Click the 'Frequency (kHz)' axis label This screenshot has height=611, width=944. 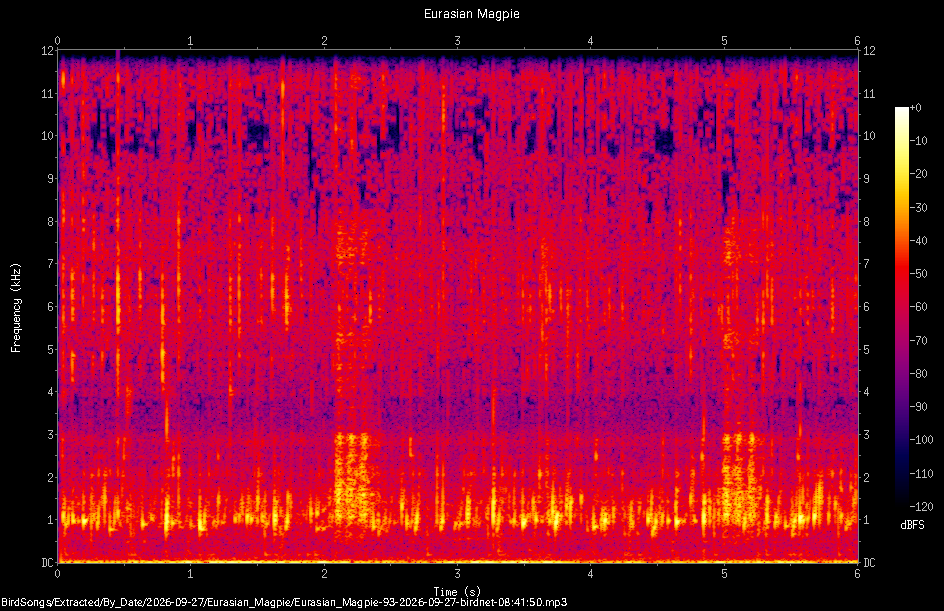click(x=16, y=308)
